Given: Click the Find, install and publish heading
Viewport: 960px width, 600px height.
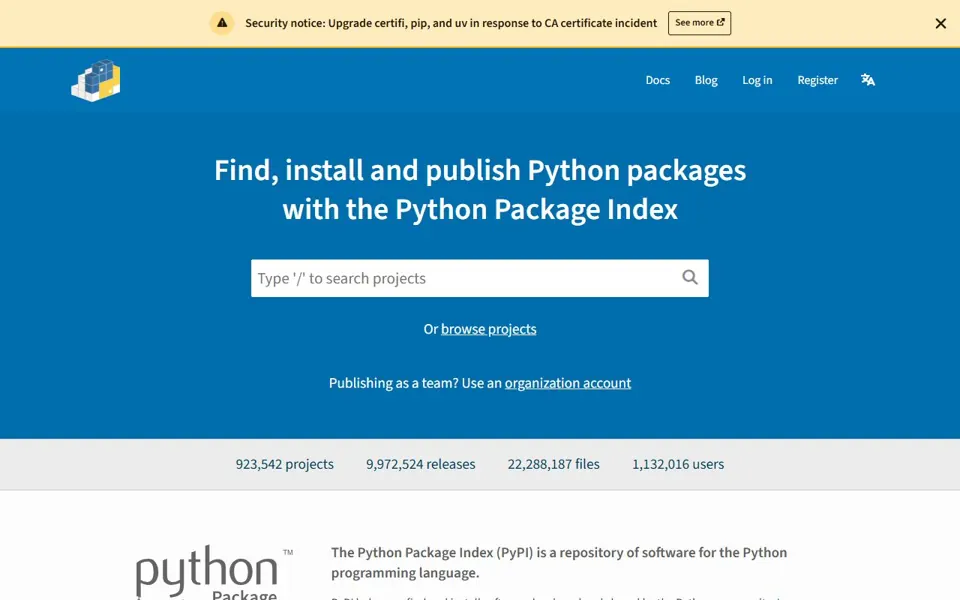Looking at the screenshot, I should [480, 190].
